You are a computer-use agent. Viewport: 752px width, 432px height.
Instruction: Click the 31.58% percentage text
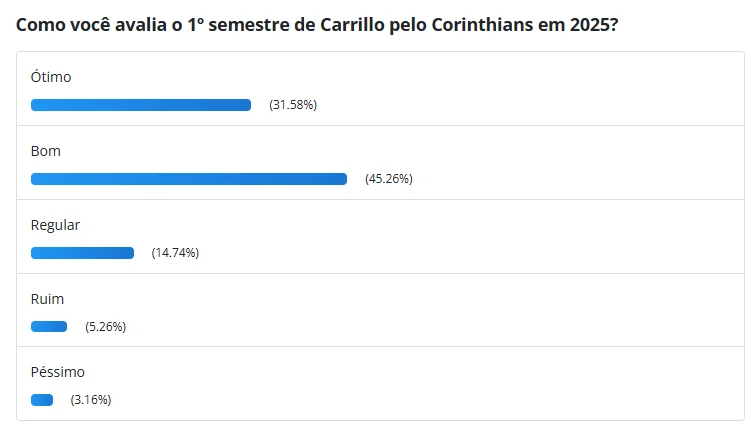tap(293, 105)
